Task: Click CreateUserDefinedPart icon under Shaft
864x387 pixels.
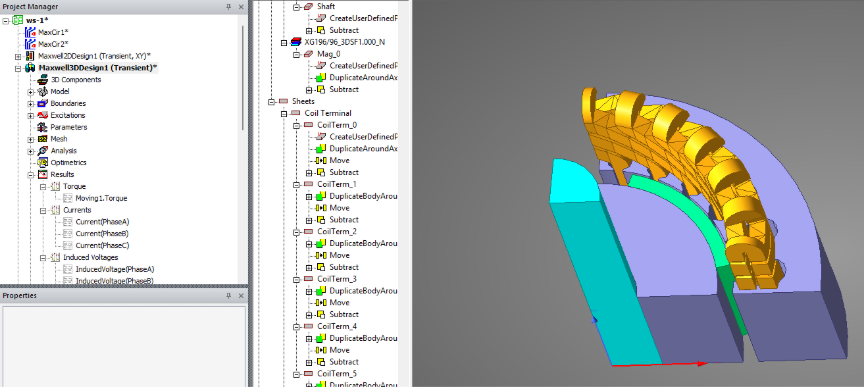Action: 322,18
